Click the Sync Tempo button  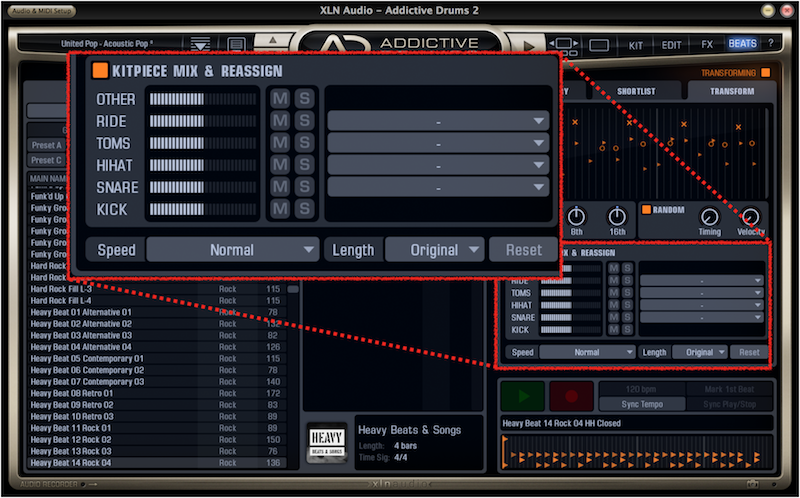coord(642,404)
